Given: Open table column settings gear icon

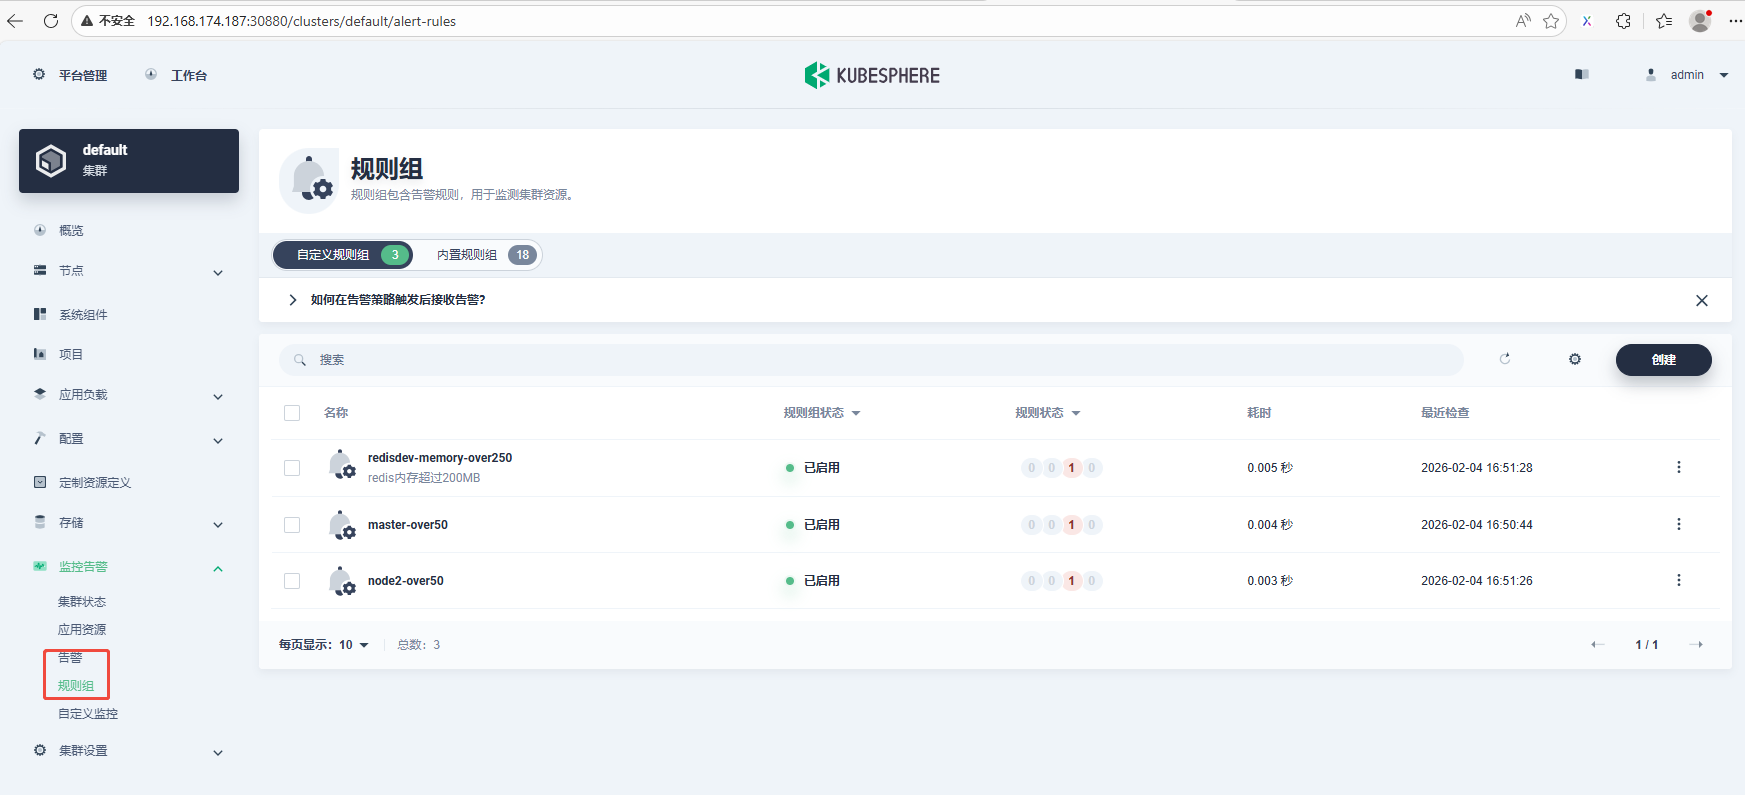Looking at the screenshot, I should coord(1575,359).
